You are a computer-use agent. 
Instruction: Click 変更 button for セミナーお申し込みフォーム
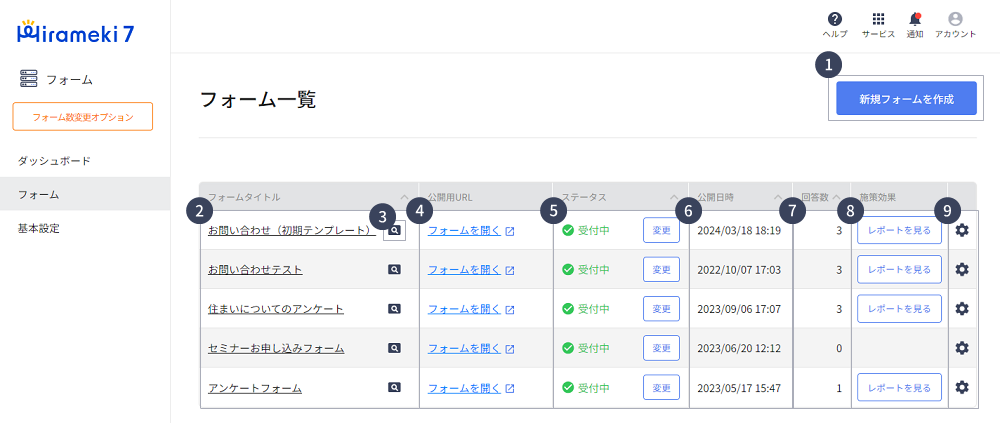[661, 348]
